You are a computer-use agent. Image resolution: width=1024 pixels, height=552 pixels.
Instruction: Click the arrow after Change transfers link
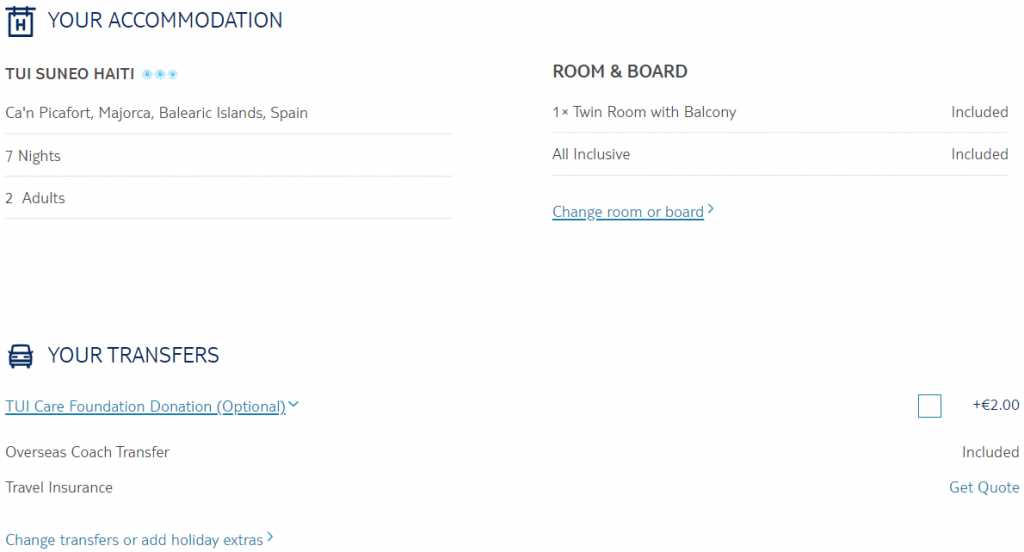(x=270, y=537)
